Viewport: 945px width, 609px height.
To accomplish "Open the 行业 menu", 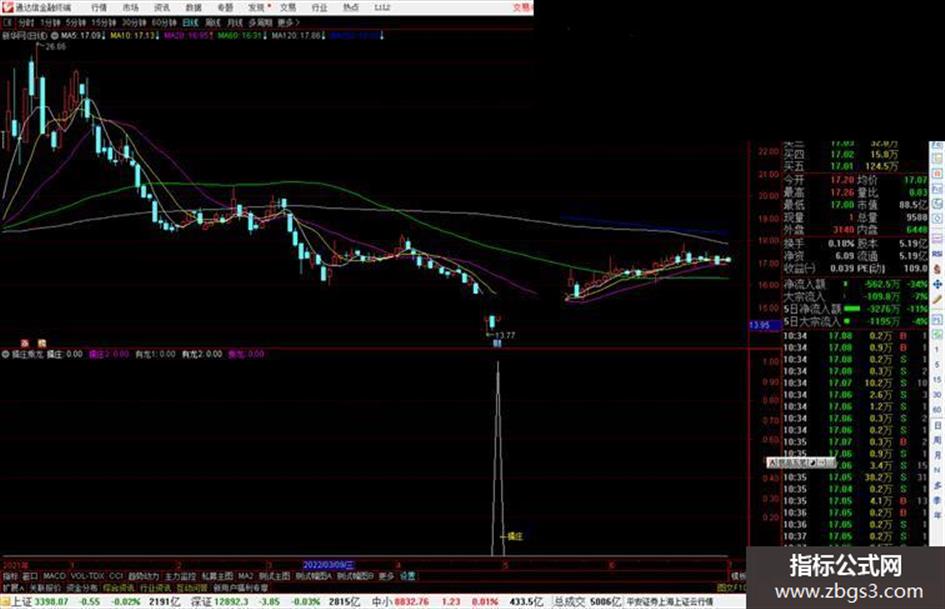I will point(319,8).
